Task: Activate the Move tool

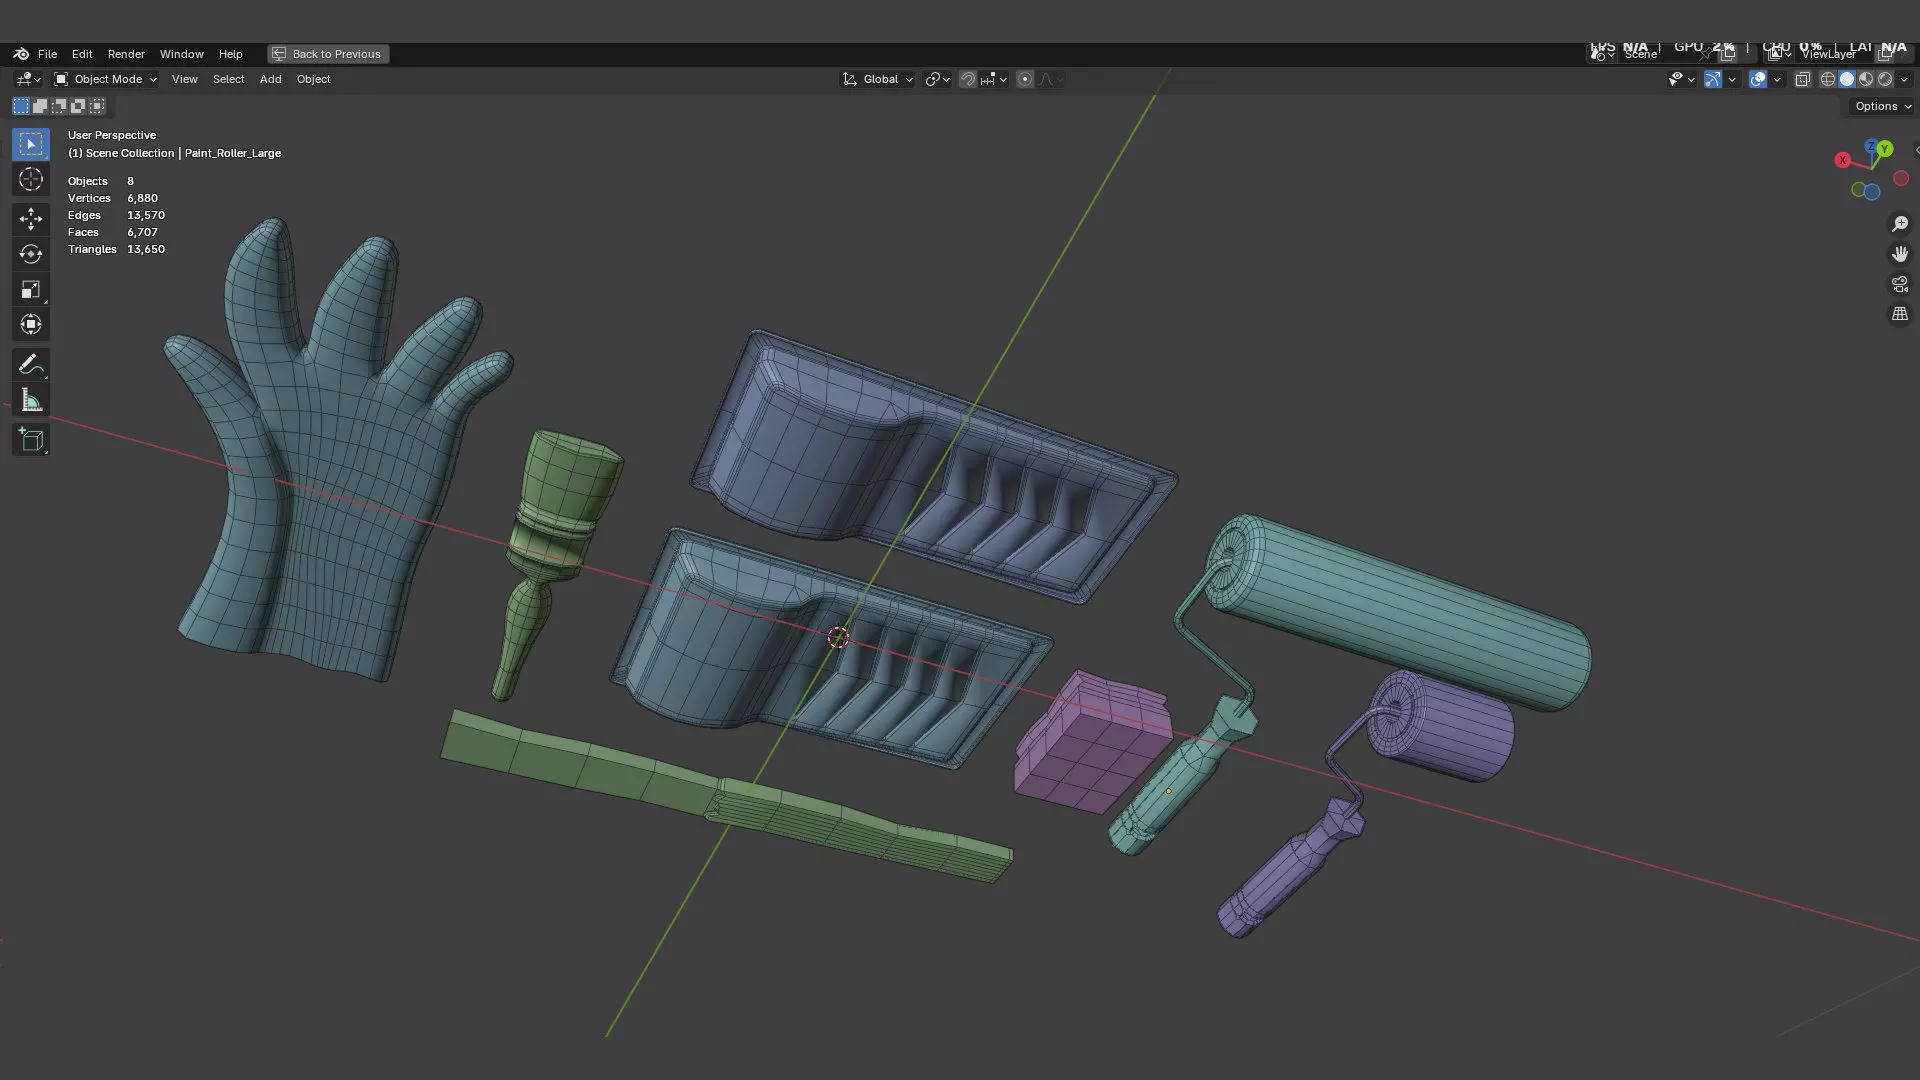Action: 31,218
